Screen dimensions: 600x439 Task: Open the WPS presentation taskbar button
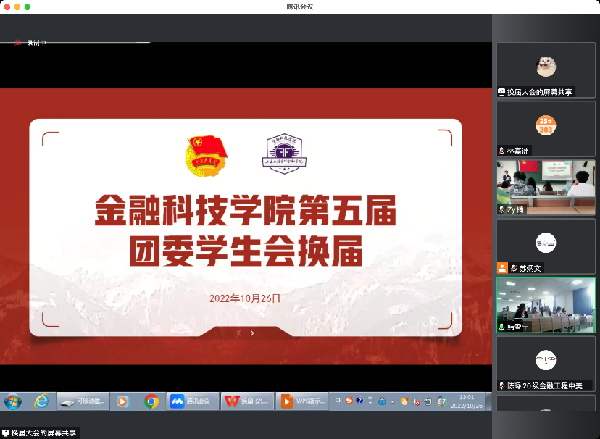point(304,401)
